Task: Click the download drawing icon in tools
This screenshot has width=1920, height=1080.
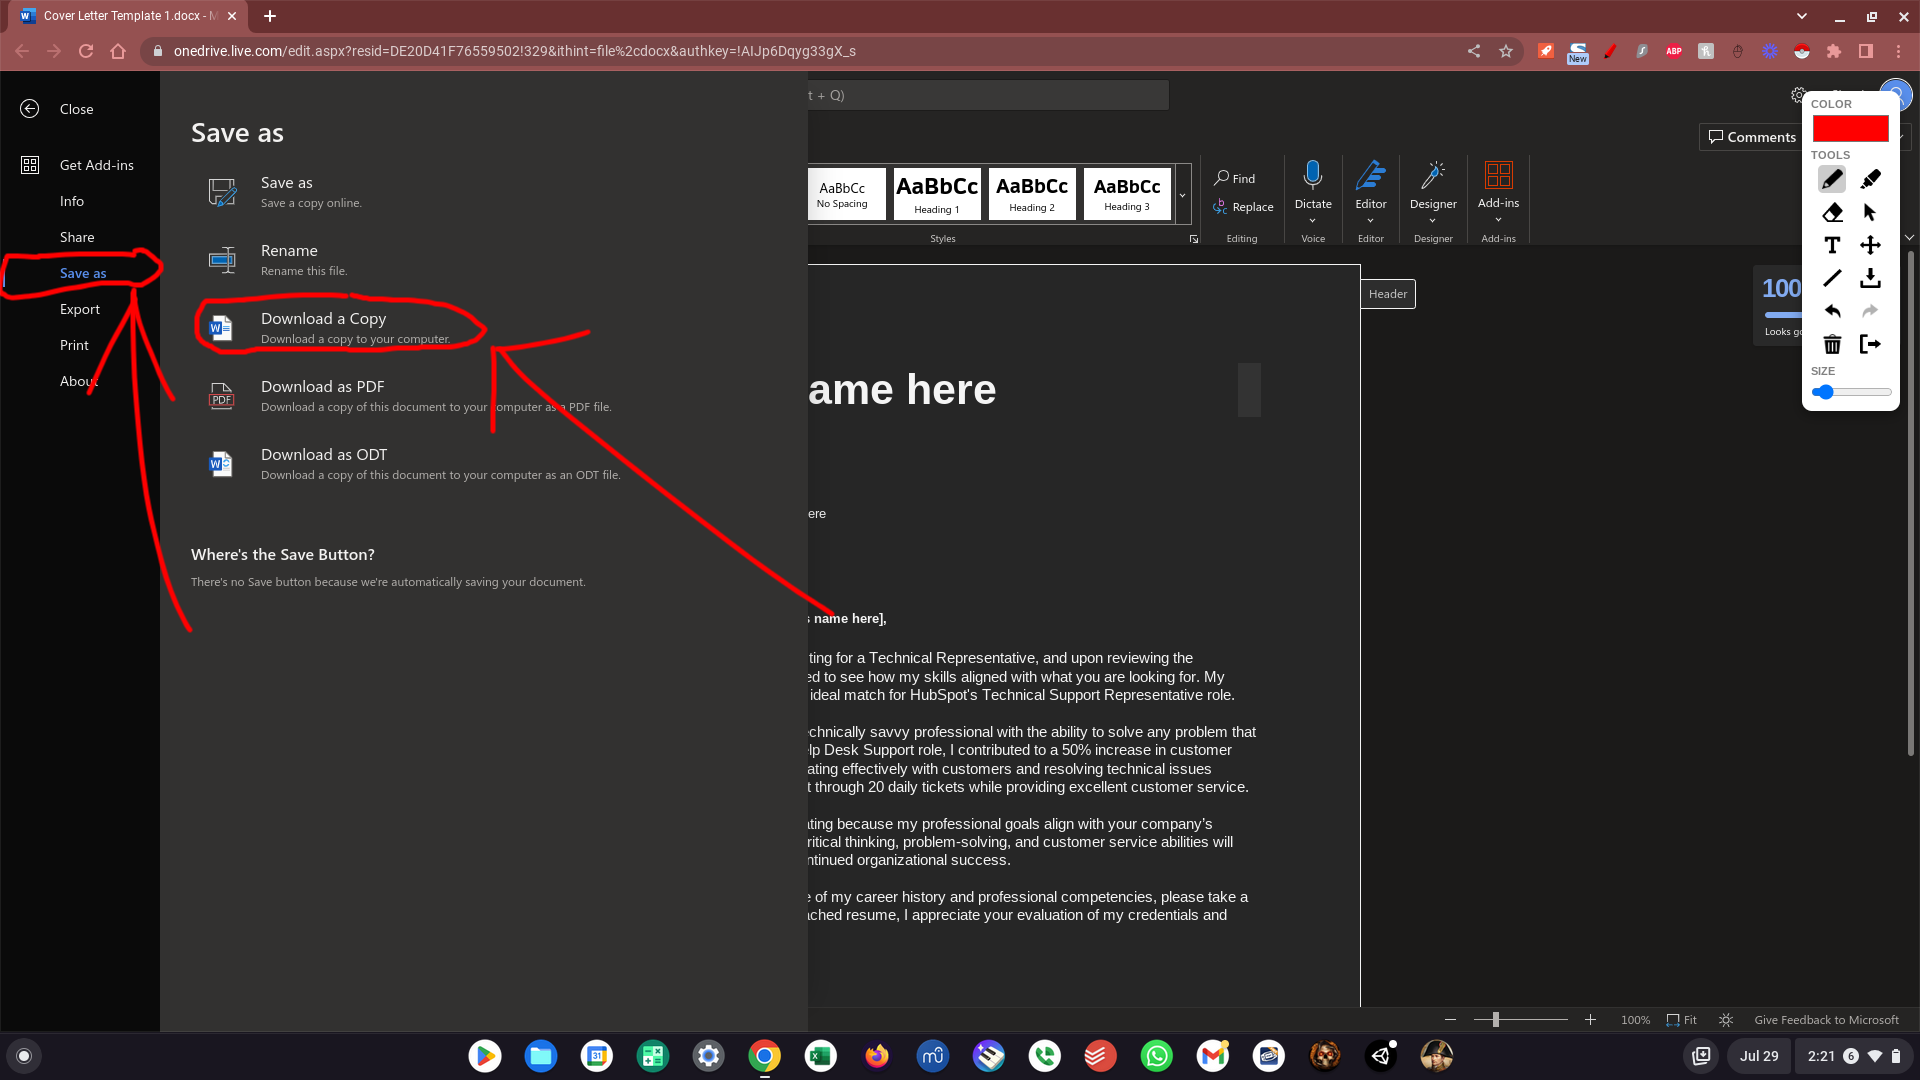Action: pos(1870,278)
